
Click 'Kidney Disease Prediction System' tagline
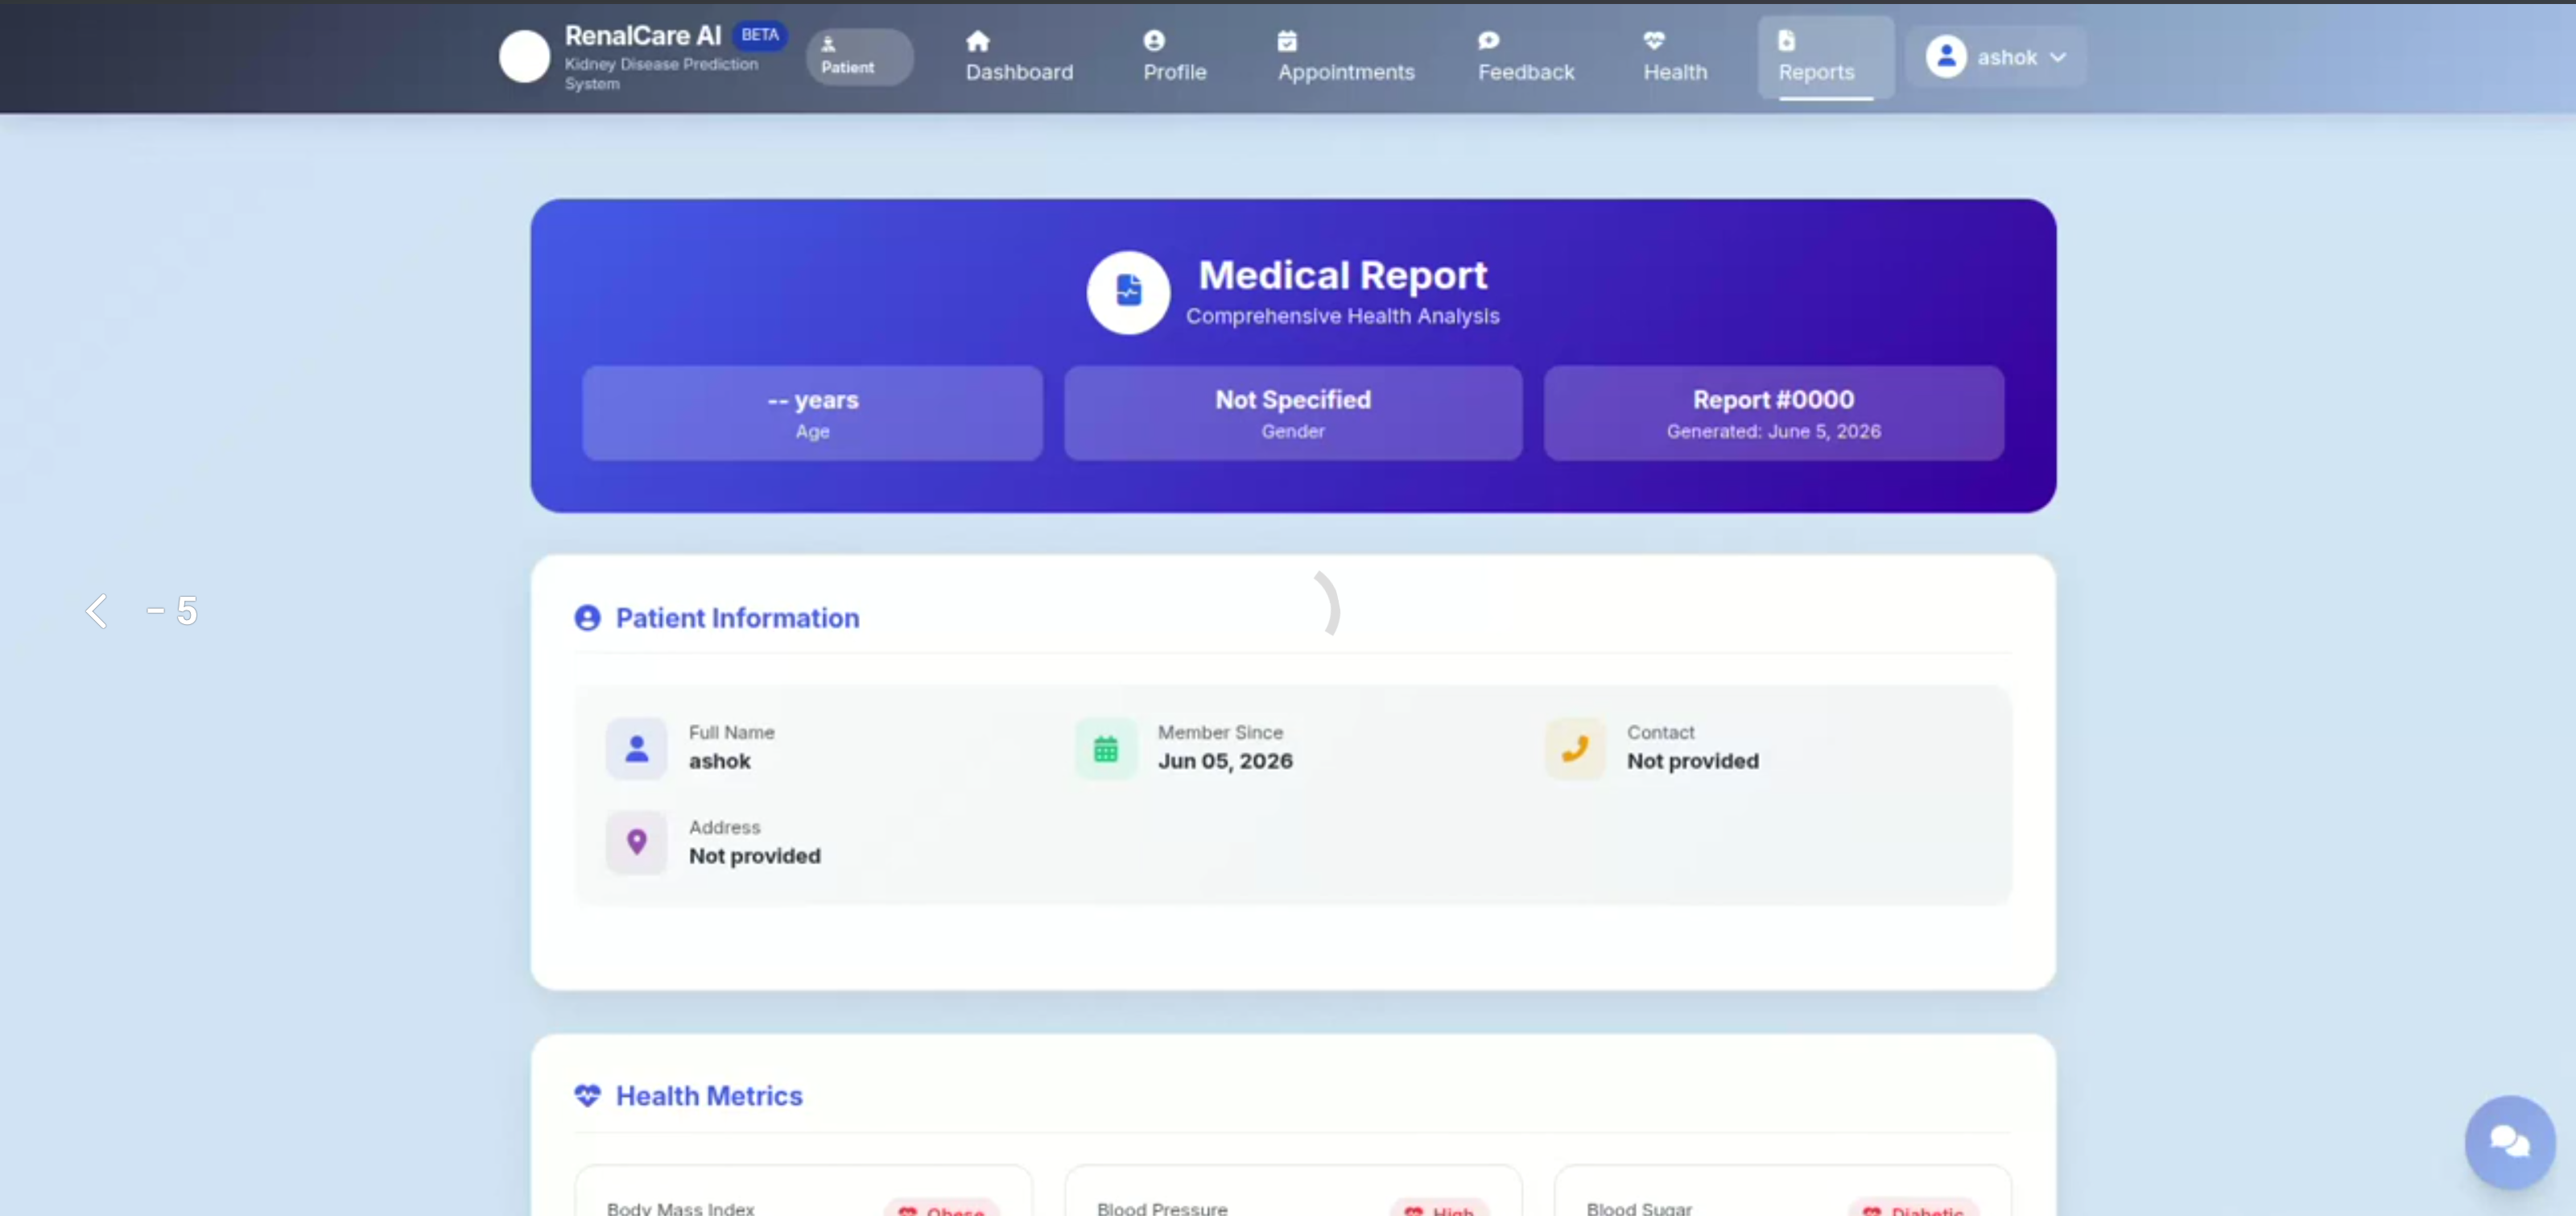(x=661, y=73)
